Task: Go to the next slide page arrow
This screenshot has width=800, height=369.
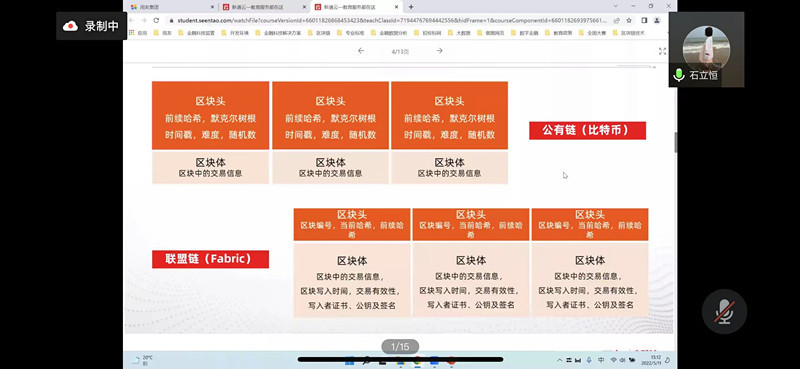Action: pyautogui.click(x=439, y=51)
